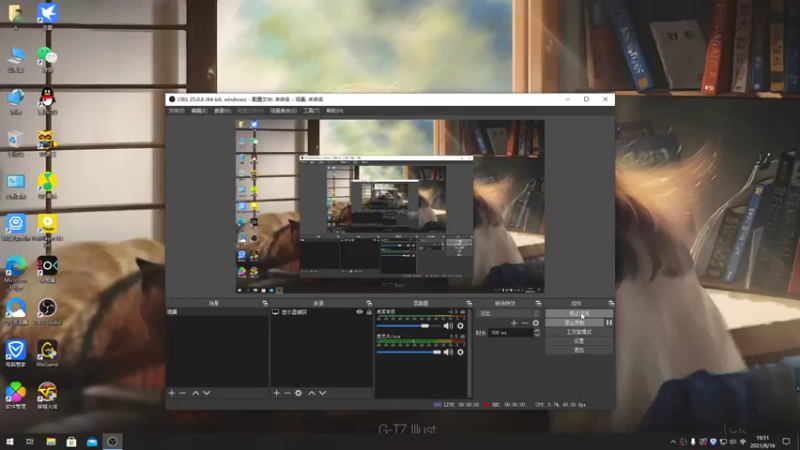
Task: Increase transition duration with up arrow
Action: (x=537, y=330)
